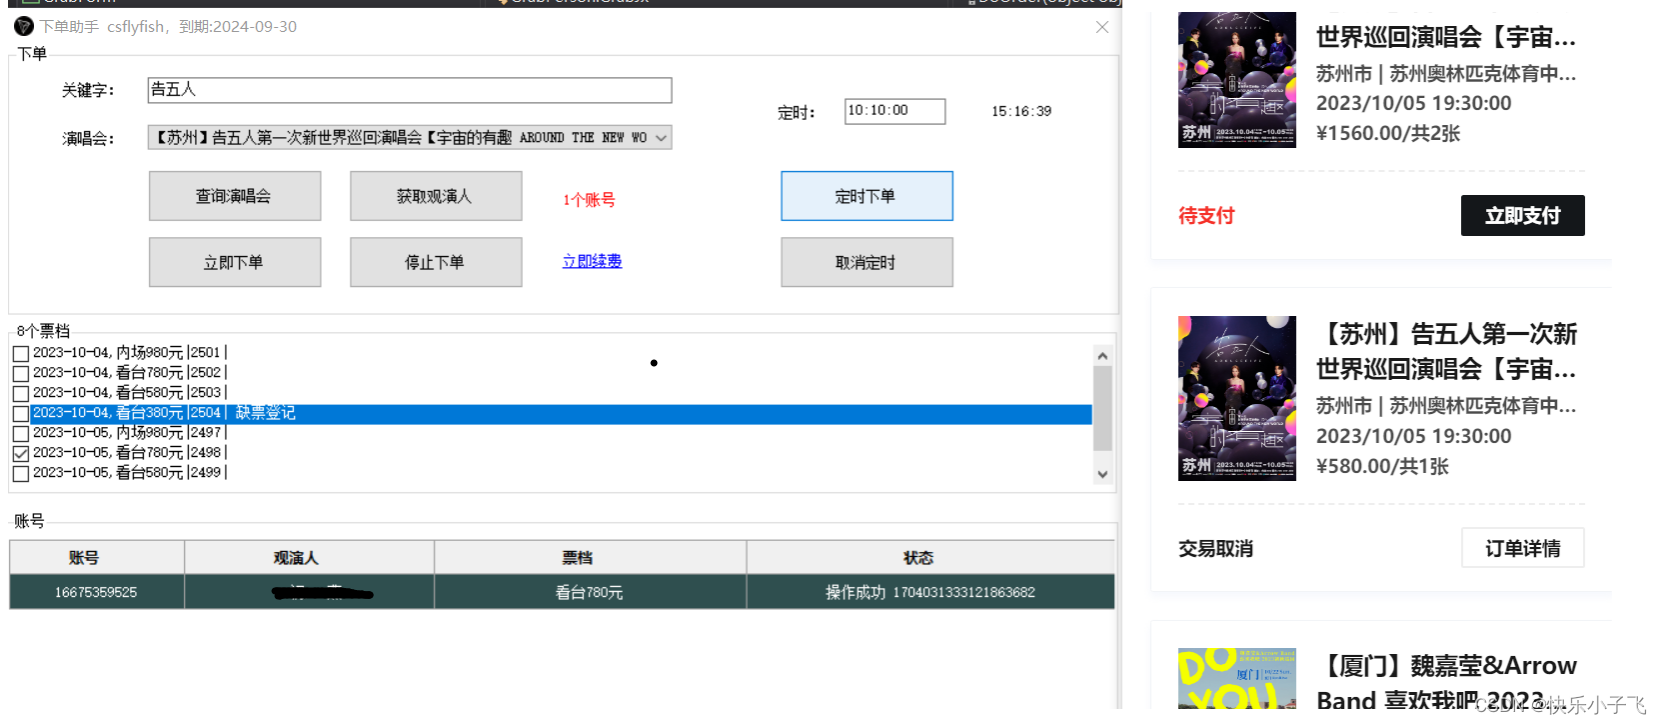Click the 交易取消 status label

tap(1215, 548)
